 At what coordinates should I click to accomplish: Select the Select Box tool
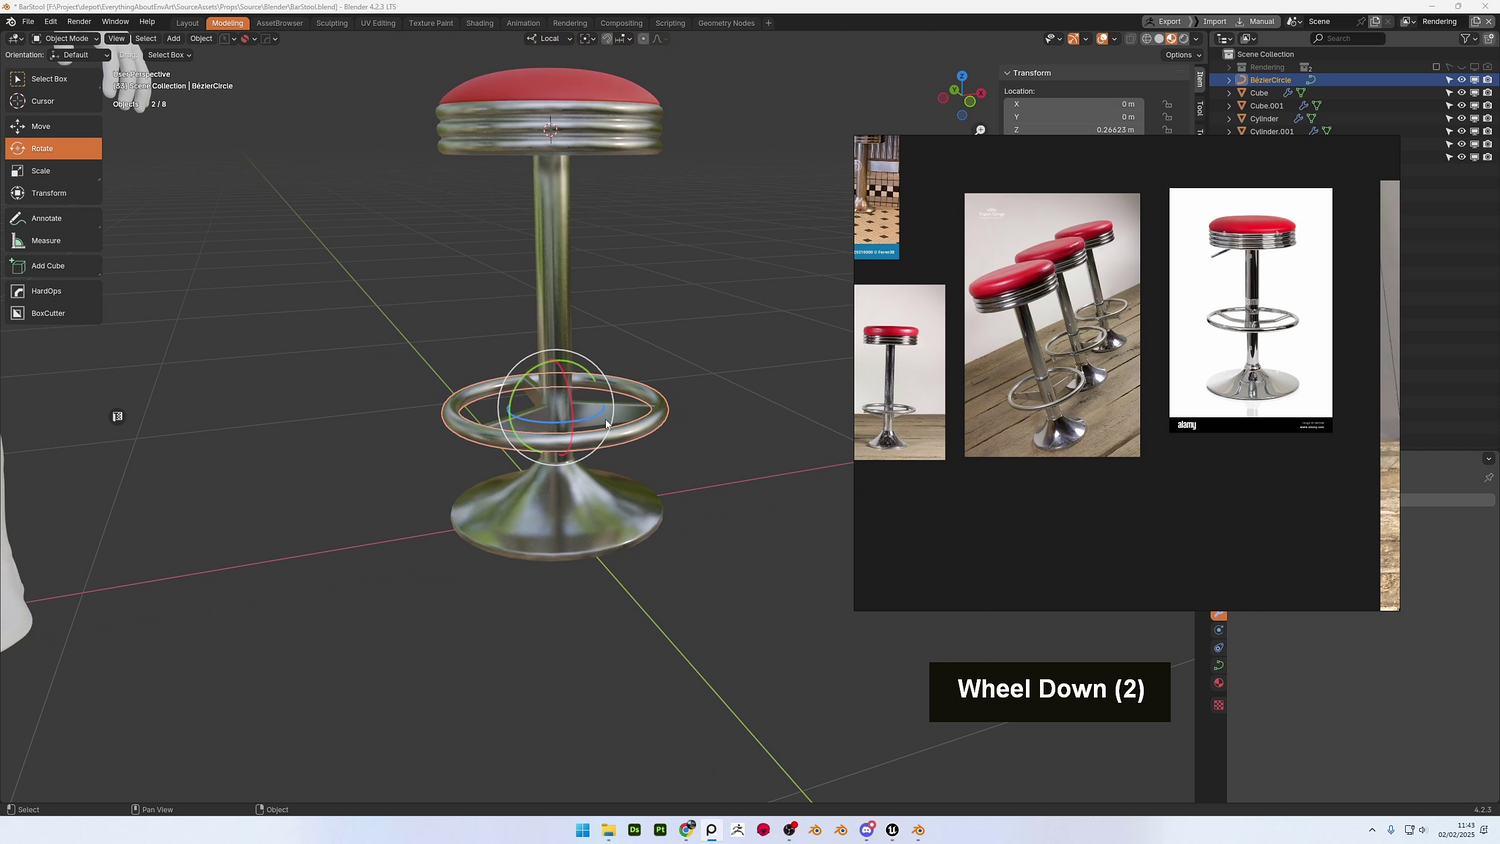point(53,79)
